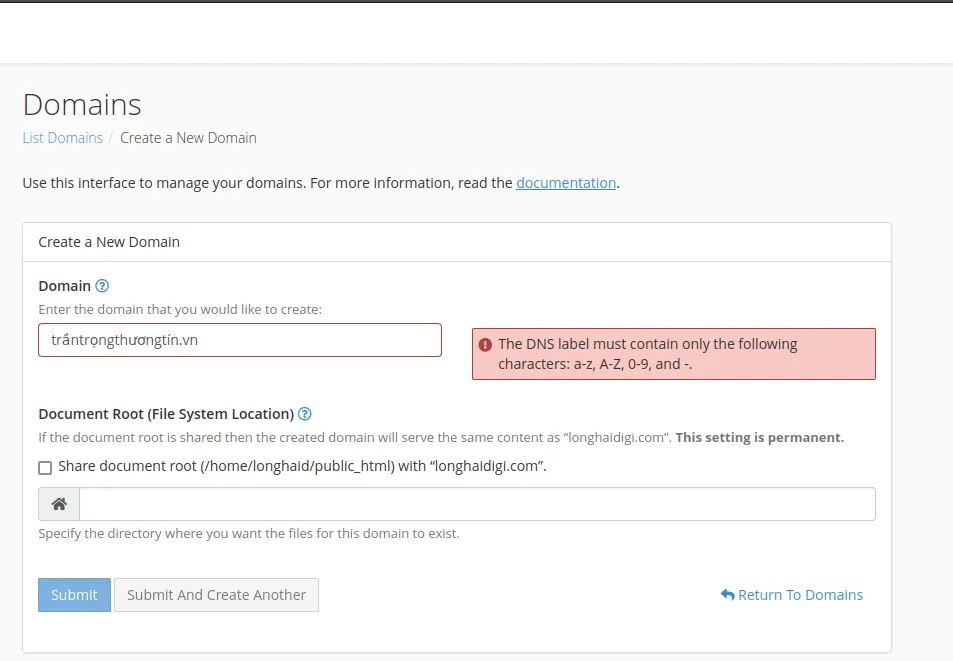Click the Domains page heading
Screen dimensions: 953x661
[82, 105]
